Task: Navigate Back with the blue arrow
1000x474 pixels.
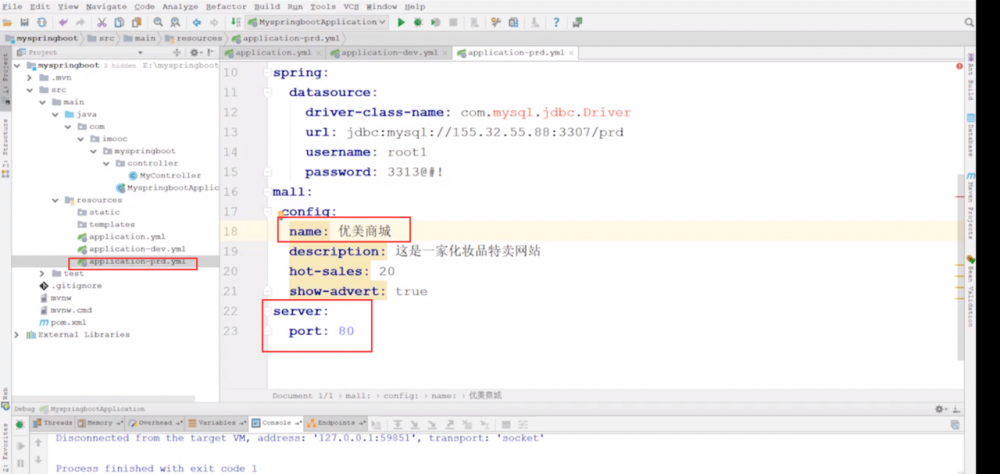Action: (x=196, y=22)
